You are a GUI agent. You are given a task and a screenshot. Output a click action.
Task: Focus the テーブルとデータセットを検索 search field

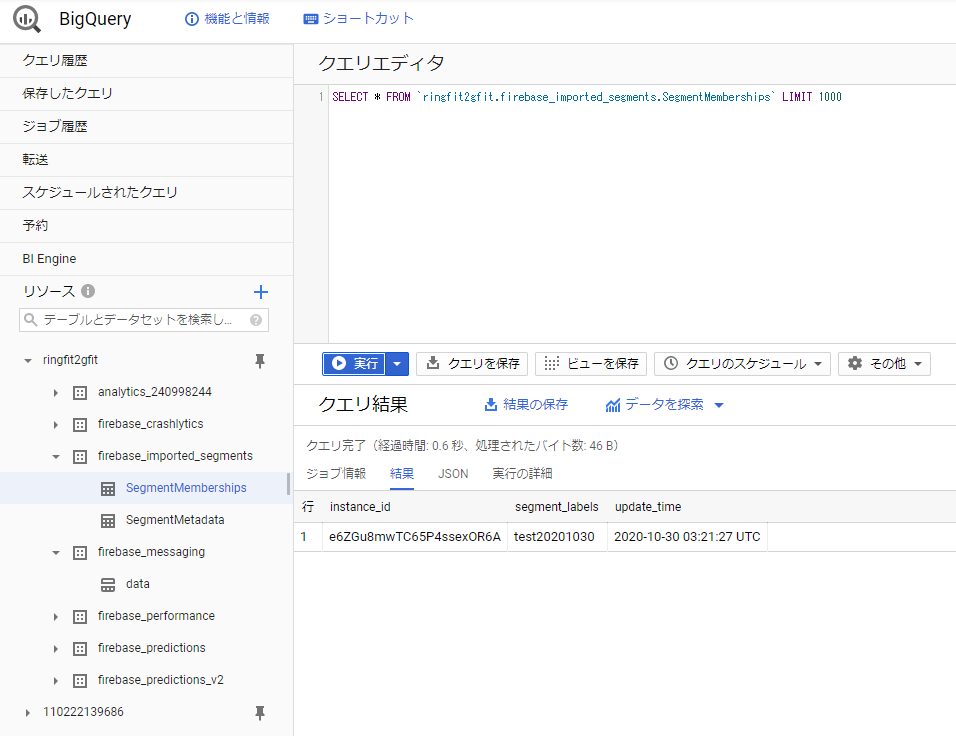(x=144, y=320)
